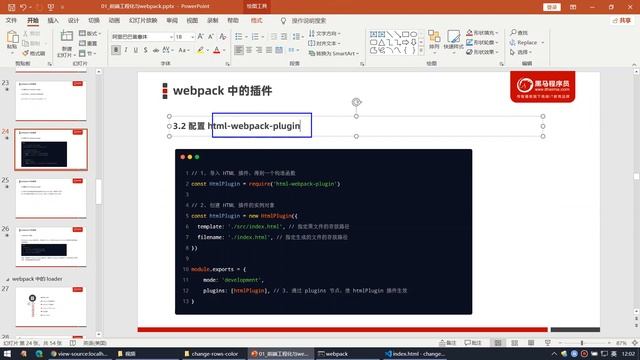This screenshot has width=640, height=360.
Task: Click Start From Beginning presentation icon
Action: [x=51, y=7]
